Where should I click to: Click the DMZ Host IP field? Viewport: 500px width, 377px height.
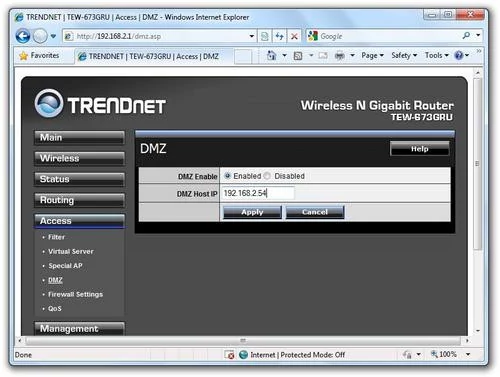pos(258,193)
